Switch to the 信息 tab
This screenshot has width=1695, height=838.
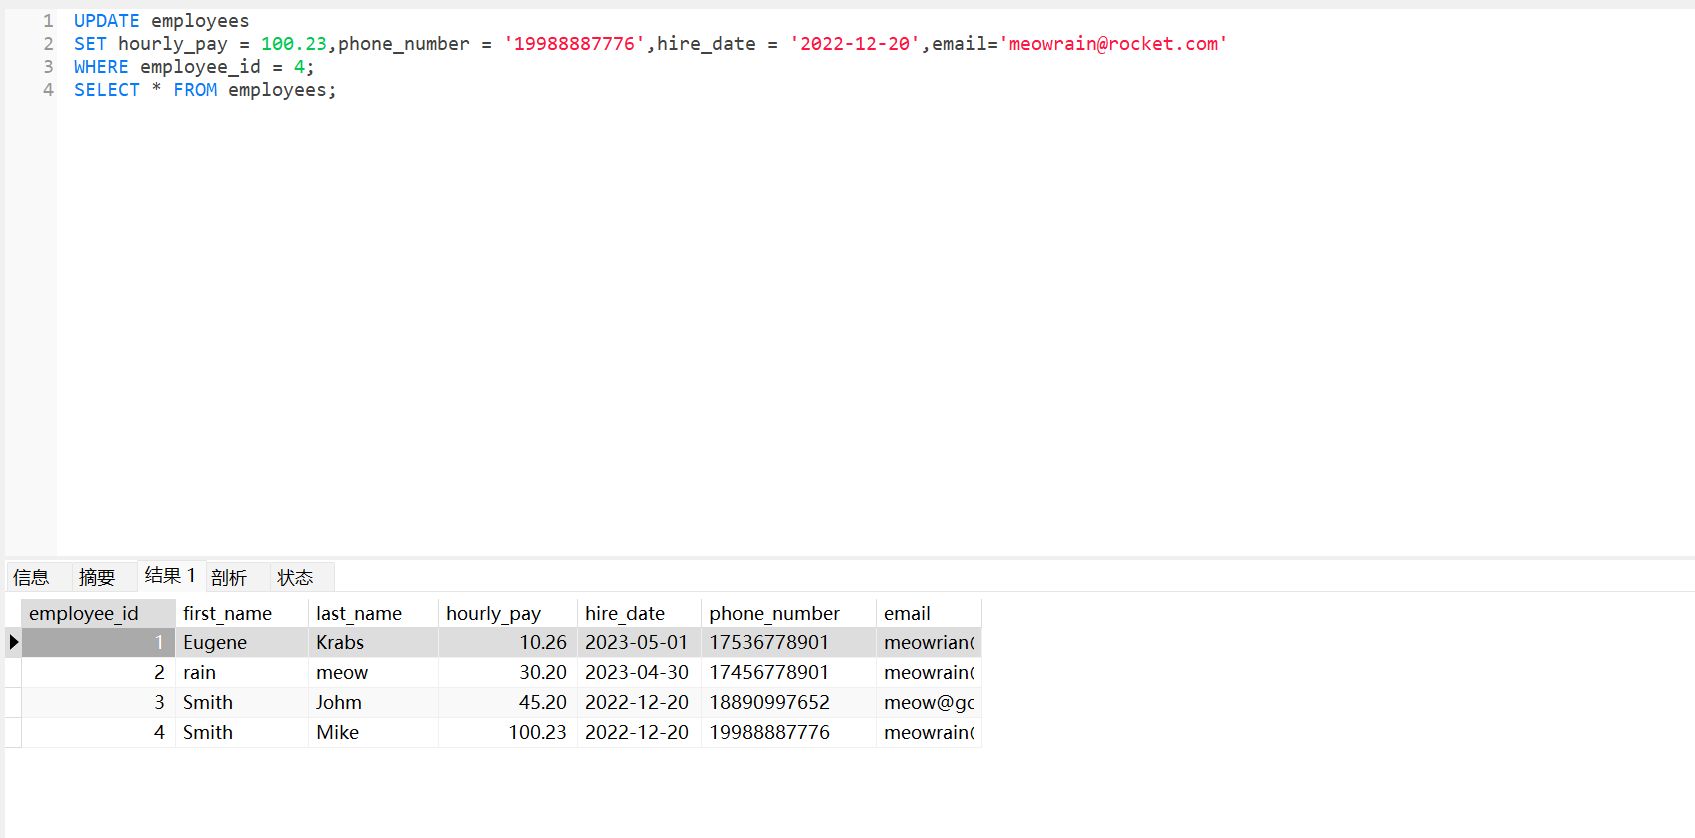31,577
